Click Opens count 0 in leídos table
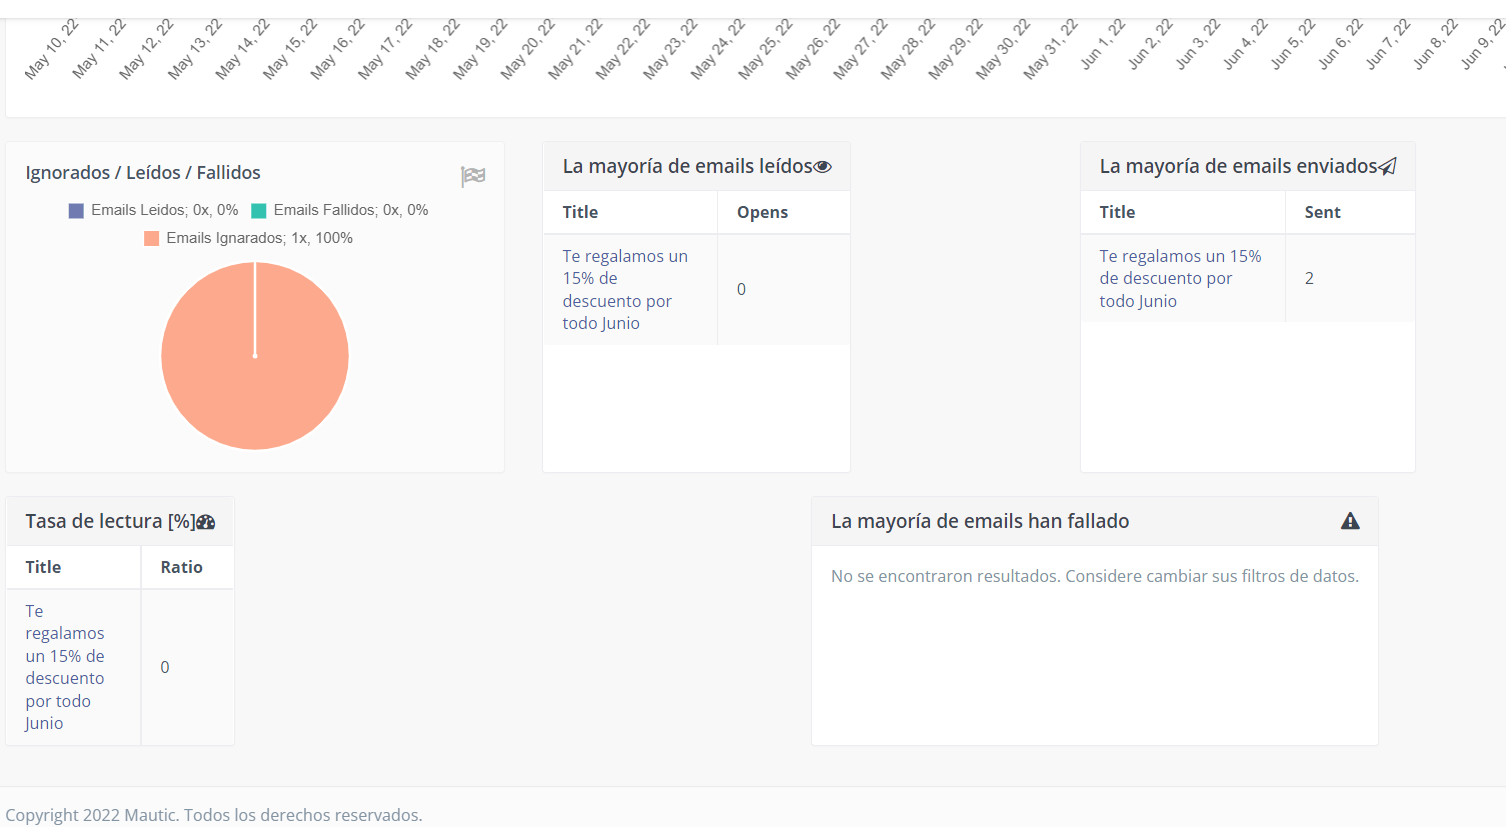This screenshot has height=827, width=1506. pos(741,289)
